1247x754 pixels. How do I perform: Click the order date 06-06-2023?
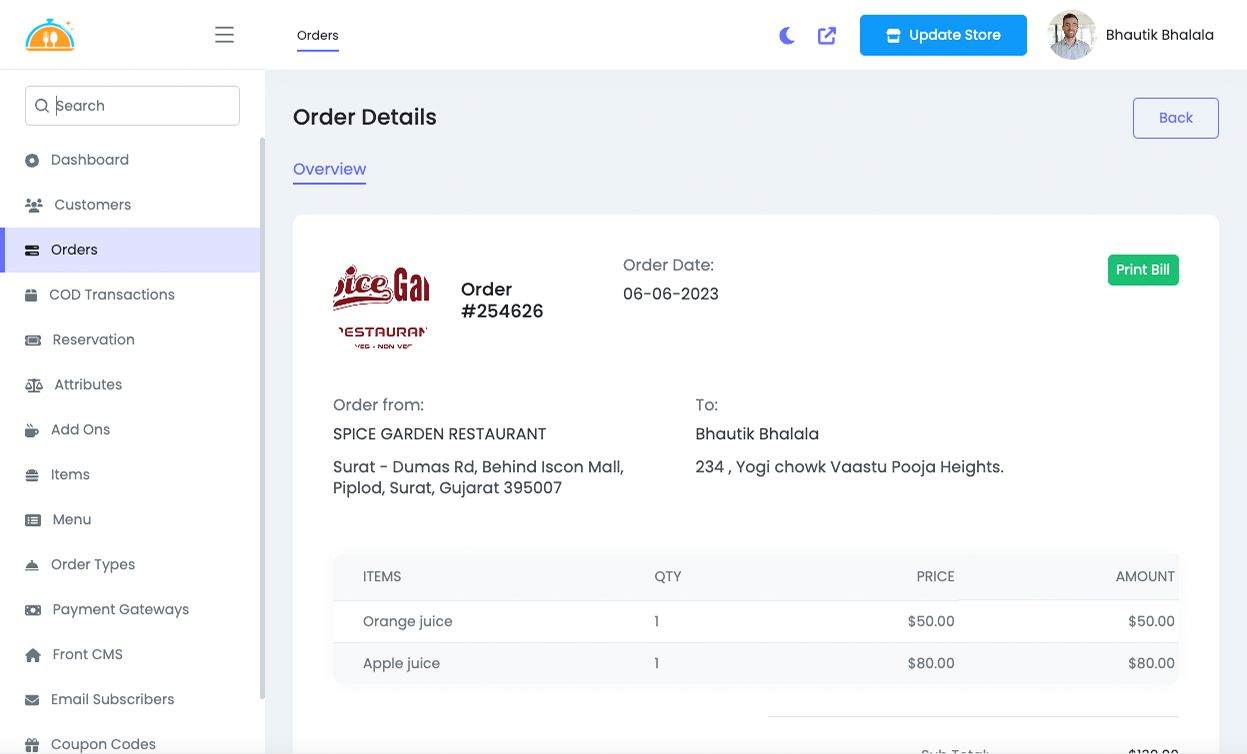pos(671,294)
